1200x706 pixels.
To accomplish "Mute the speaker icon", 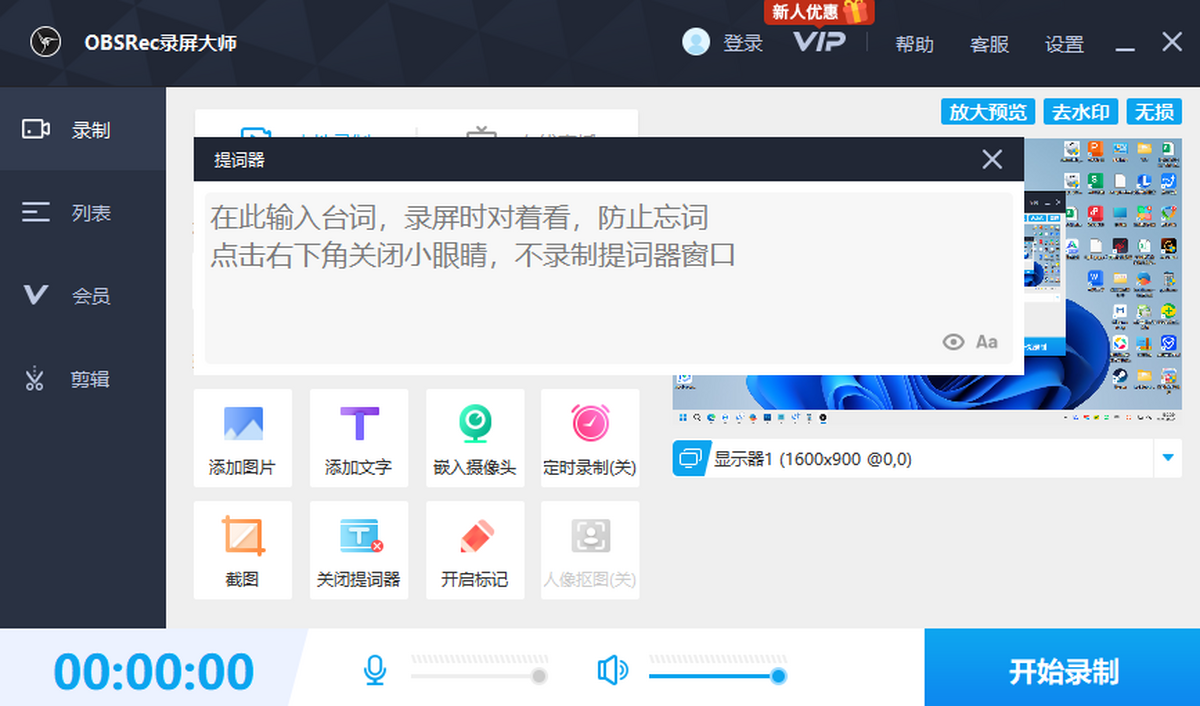I will click(612, 670).
